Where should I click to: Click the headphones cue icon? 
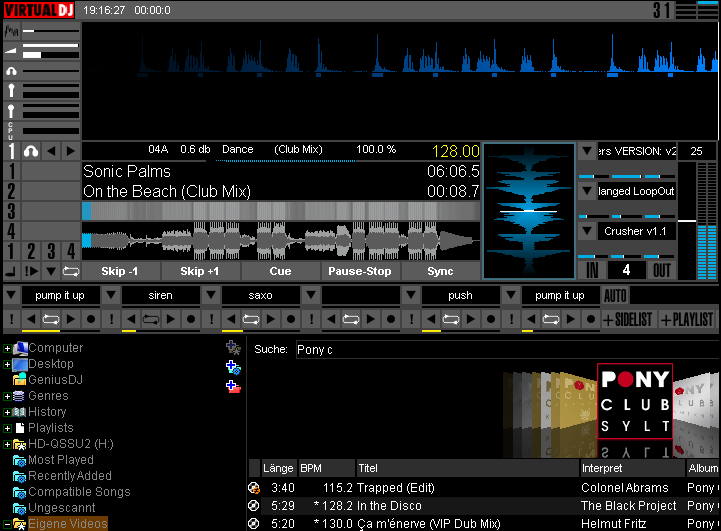(31, 151)
